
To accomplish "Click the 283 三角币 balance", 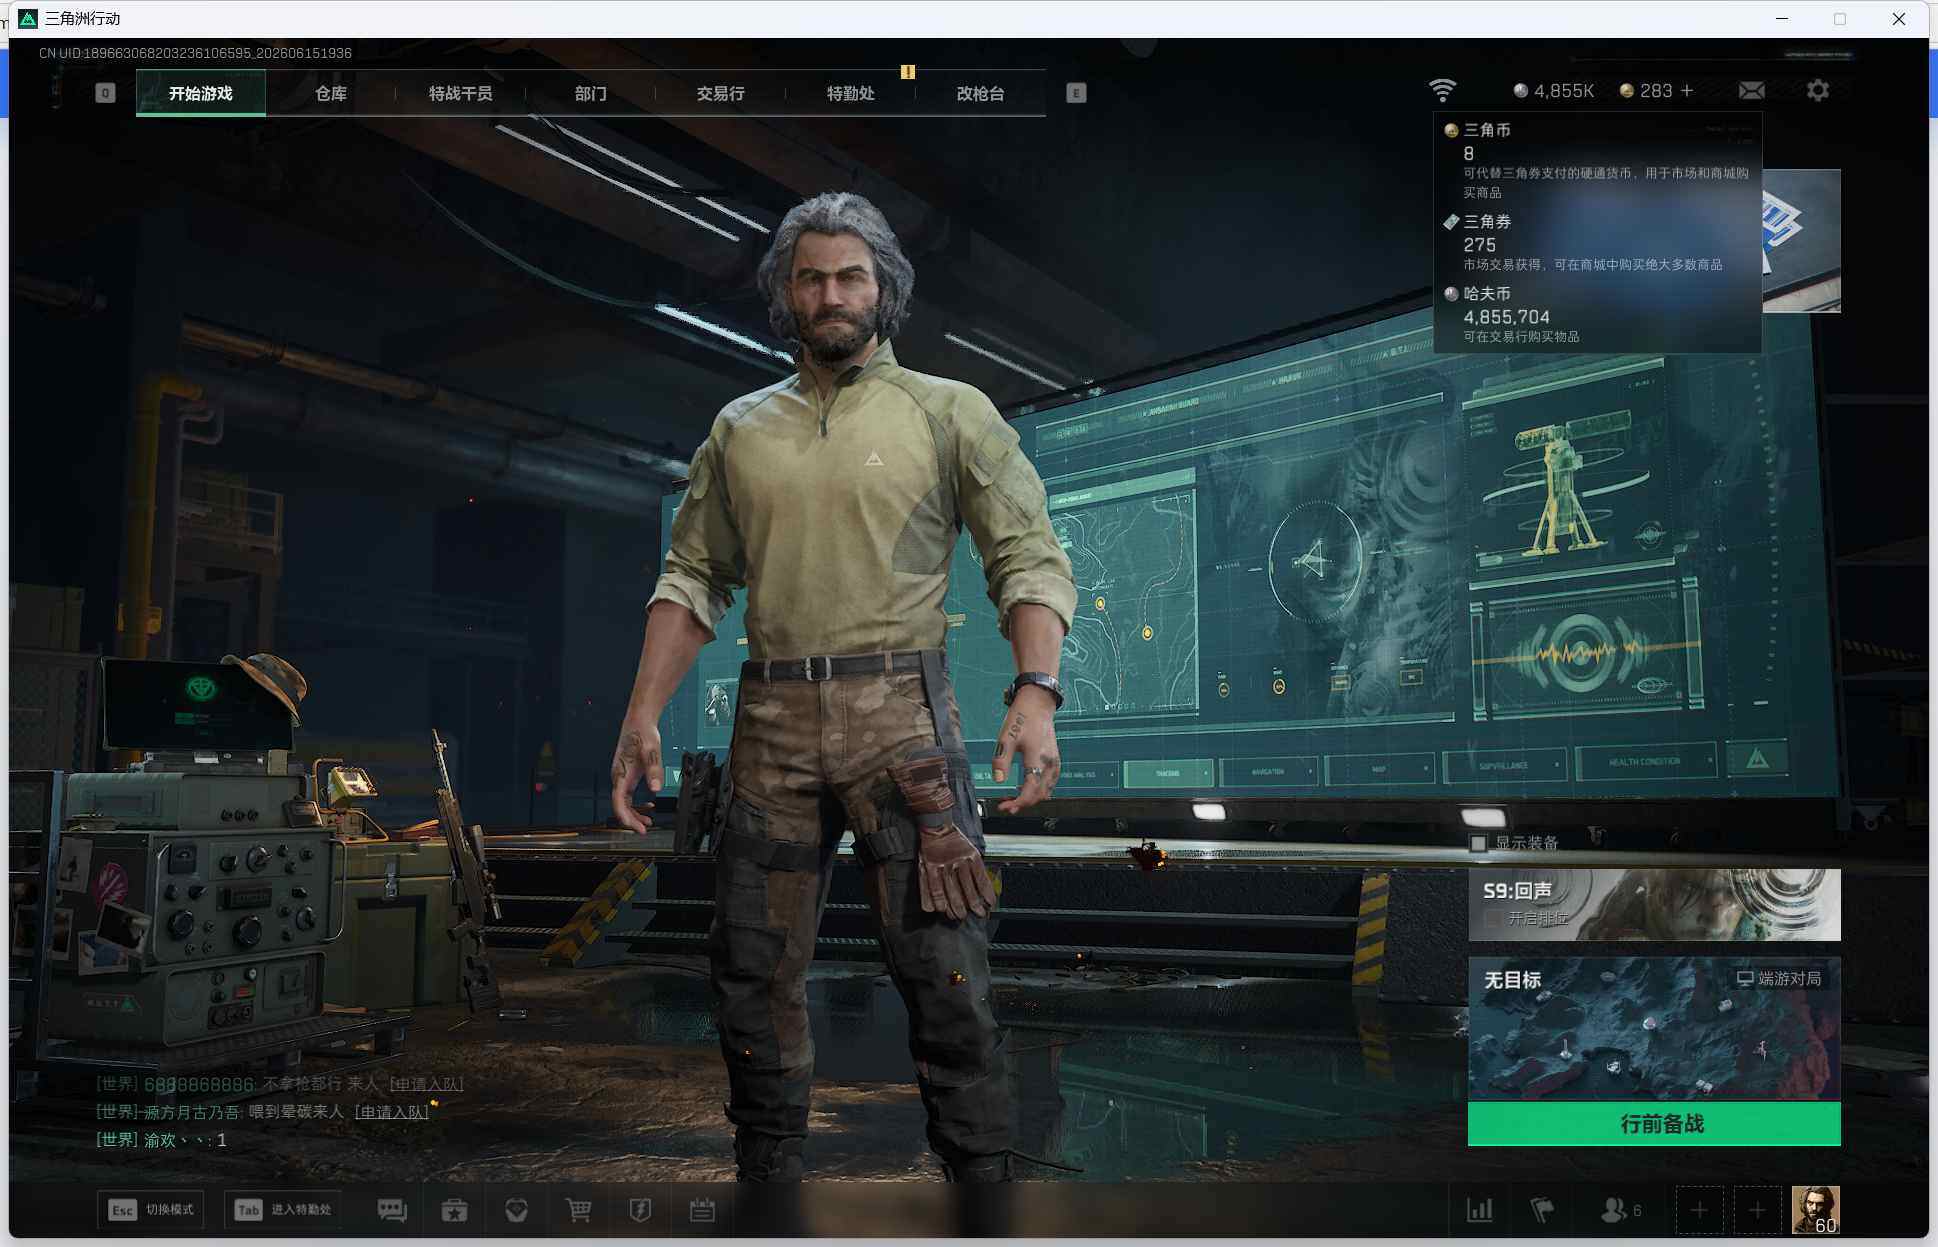I will click(1646, 91).
